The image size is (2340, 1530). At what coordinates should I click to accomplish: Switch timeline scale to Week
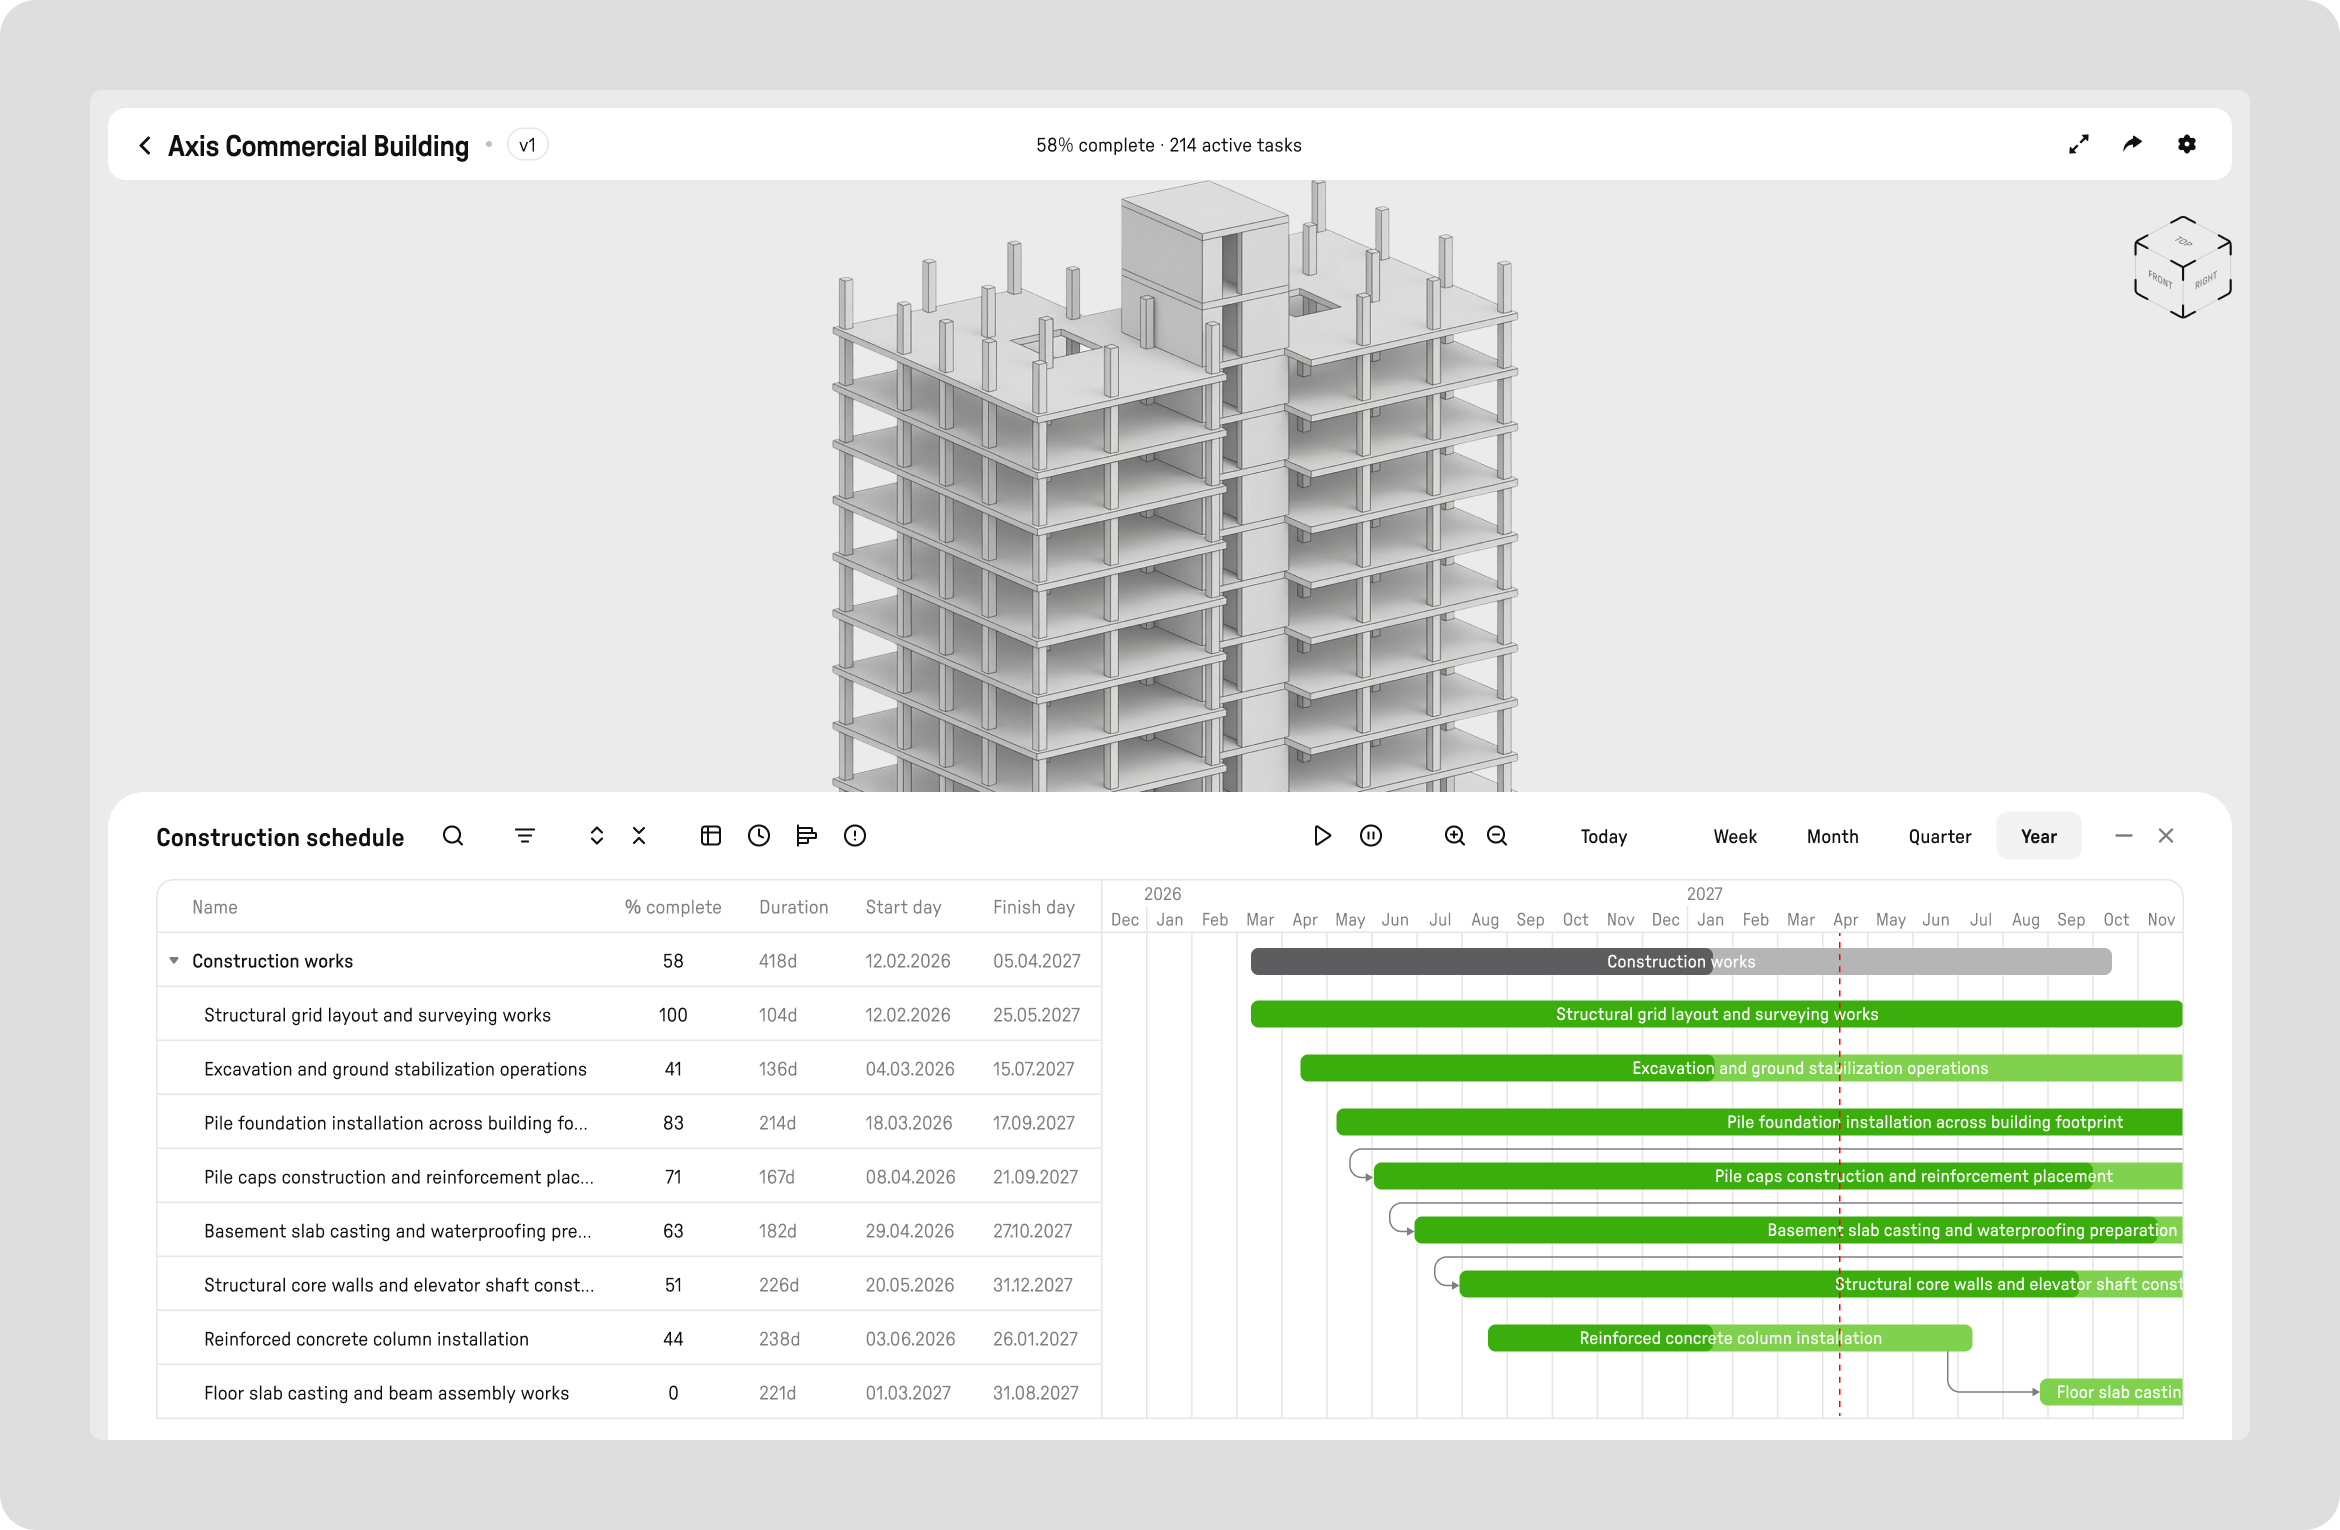click(x=1735, y=837)
